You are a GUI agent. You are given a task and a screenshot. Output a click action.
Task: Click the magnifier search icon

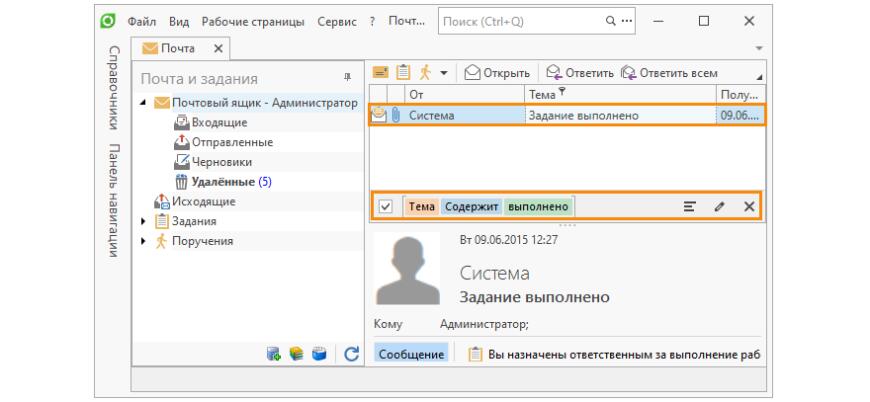(x=610, y=22)
